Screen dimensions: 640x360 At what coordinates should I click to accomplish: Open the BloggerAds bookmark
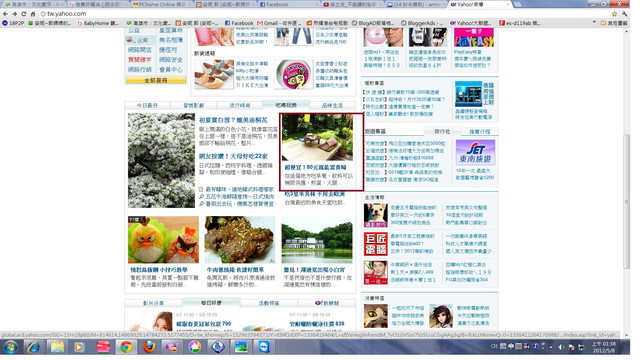pyautogui.click(x=422, y=23)
